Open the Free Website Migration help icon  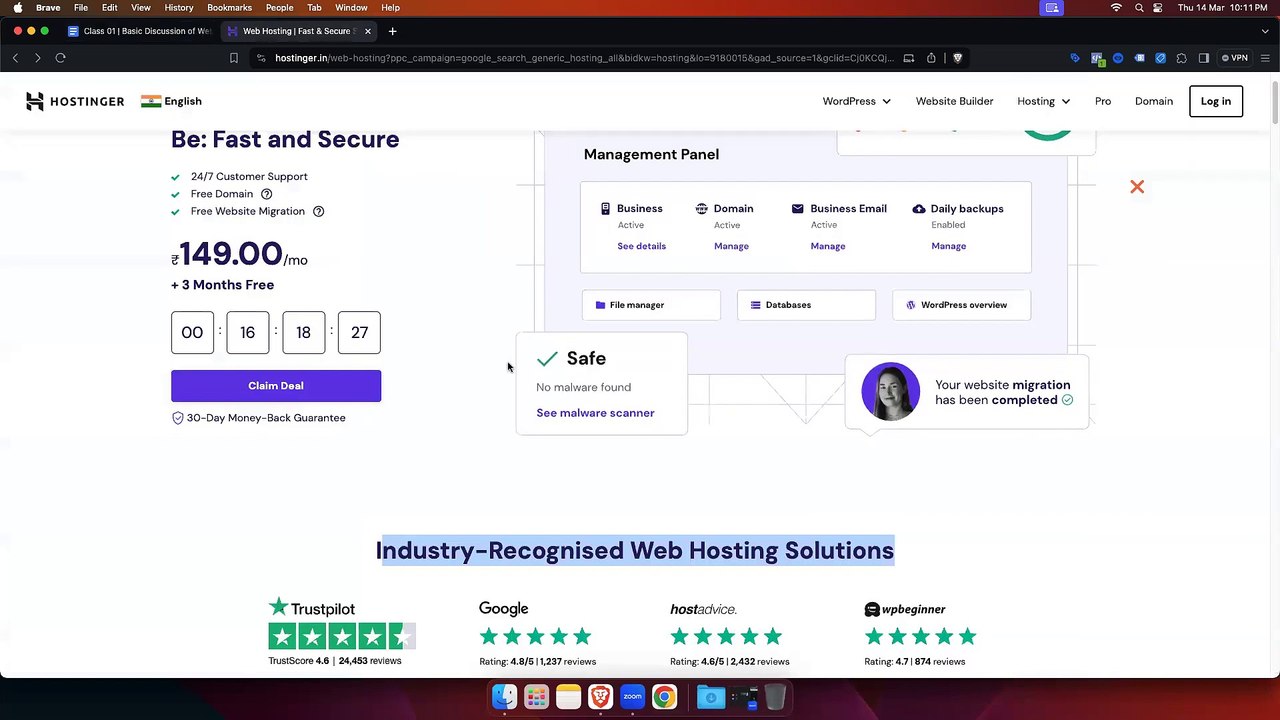(318, 211)
